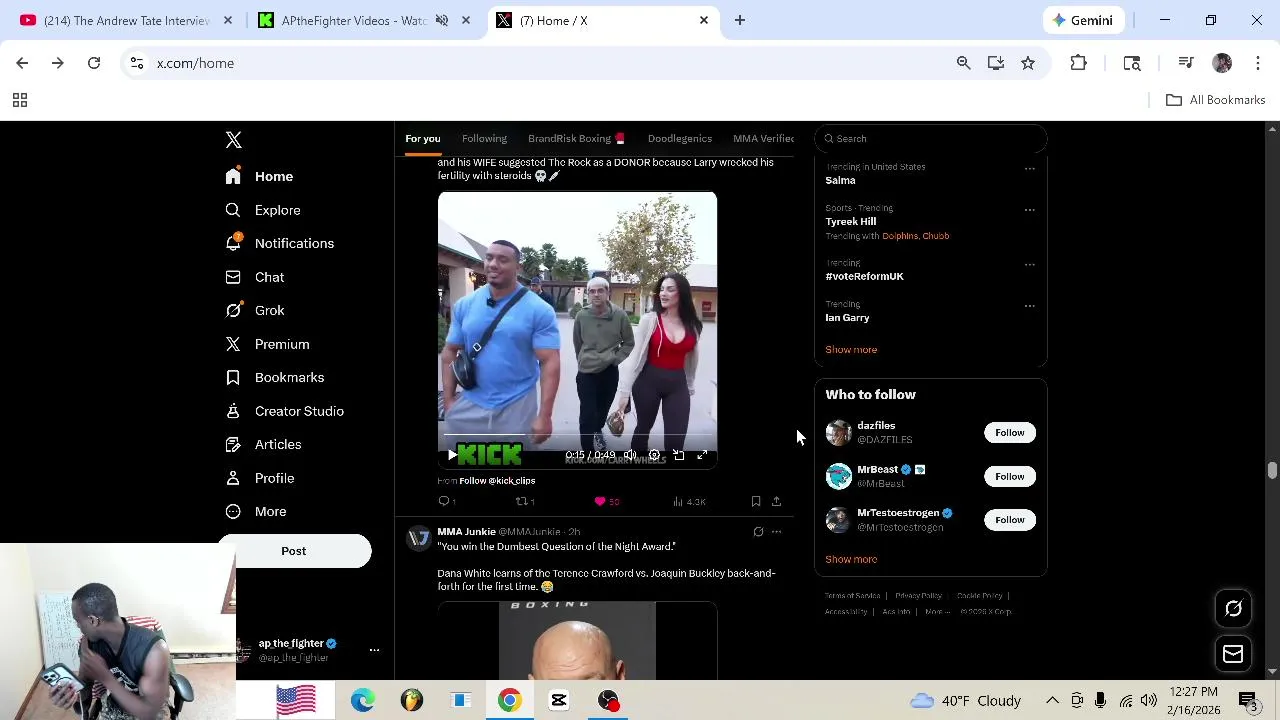Image resolution: width=1280 pixels, height=720 pixels.
Task: Follow dazfiles account
Action: click(1010, 433)
